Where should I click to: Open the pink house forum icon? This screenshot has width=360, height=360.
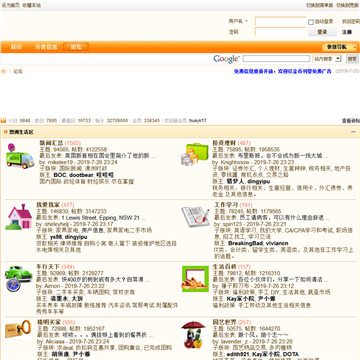click(19, 217)
